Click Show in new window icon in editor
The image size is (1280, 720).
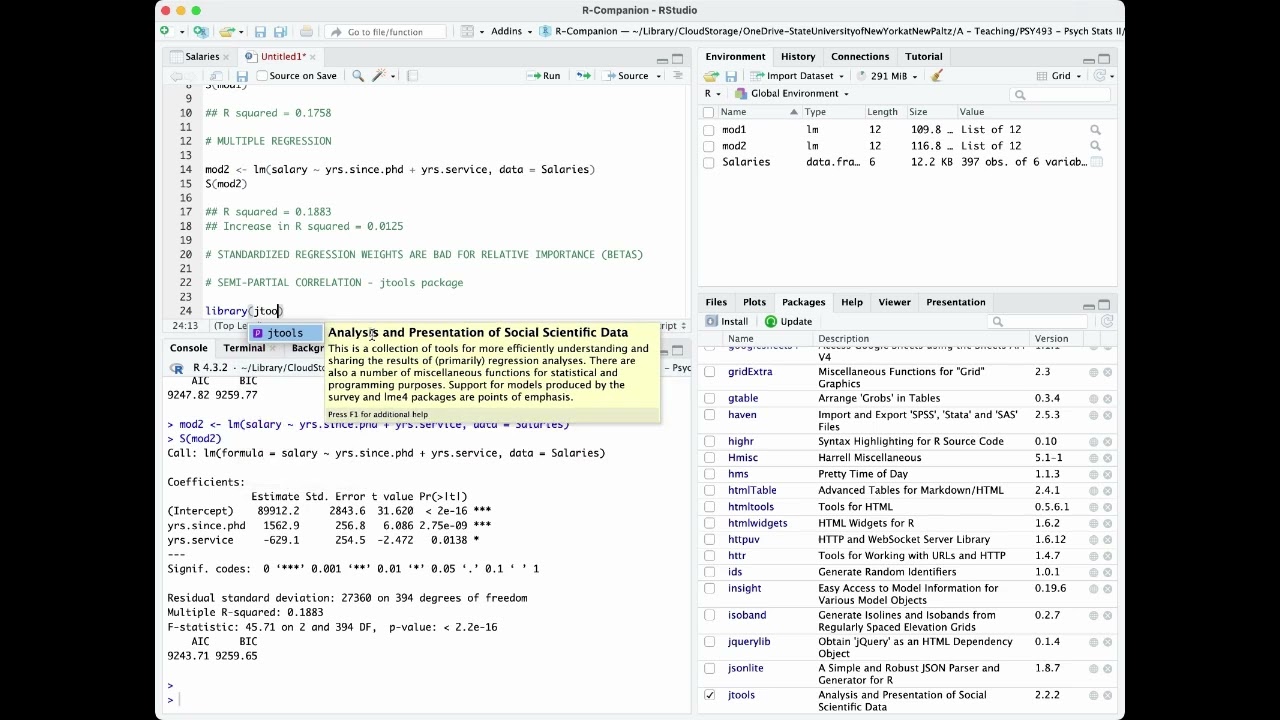216,76
